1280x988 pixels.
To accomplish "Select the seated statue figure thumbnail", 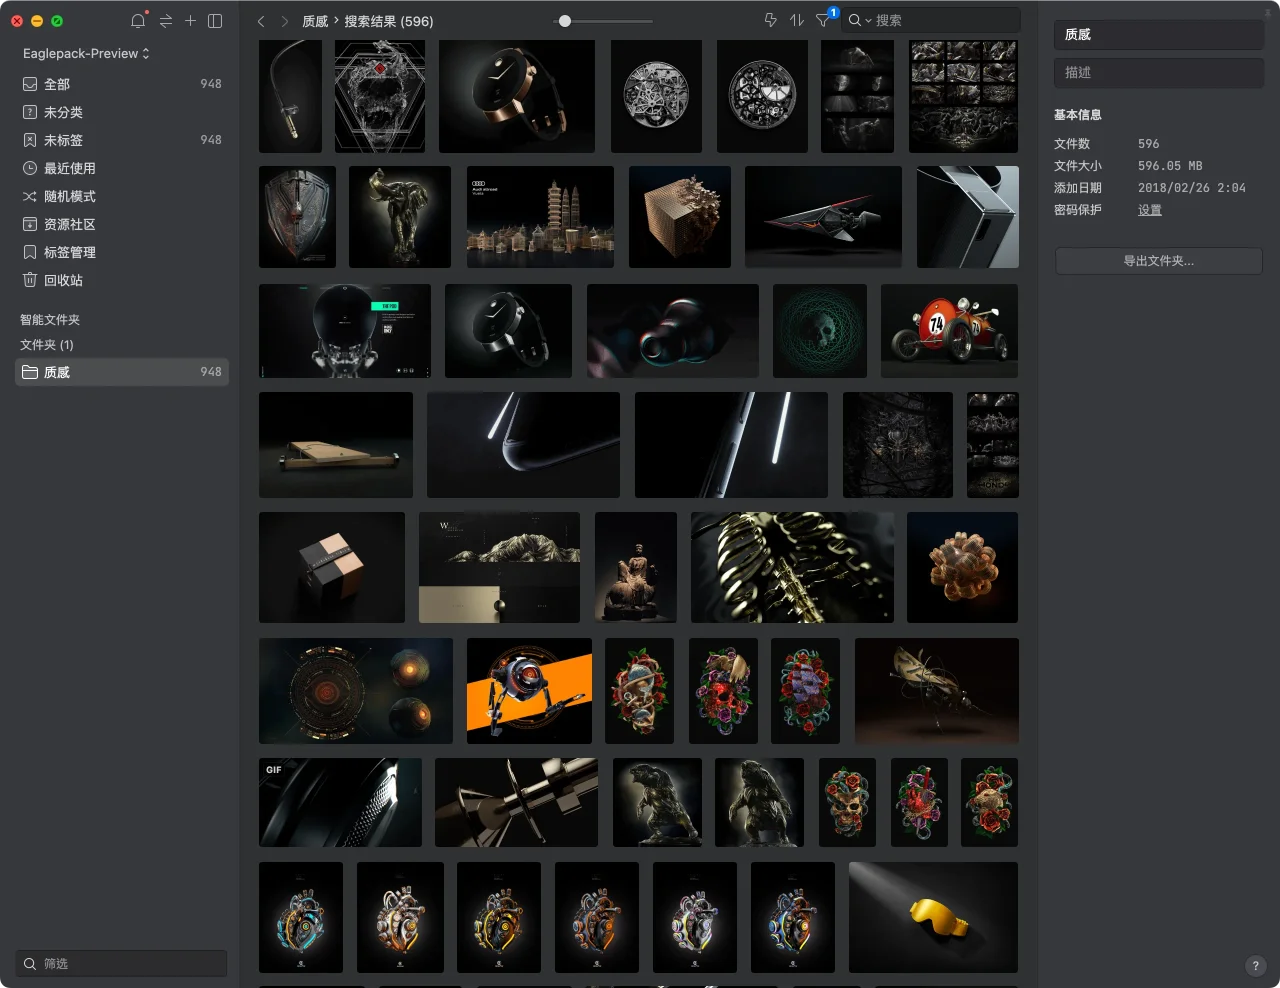I will (636, 567).
